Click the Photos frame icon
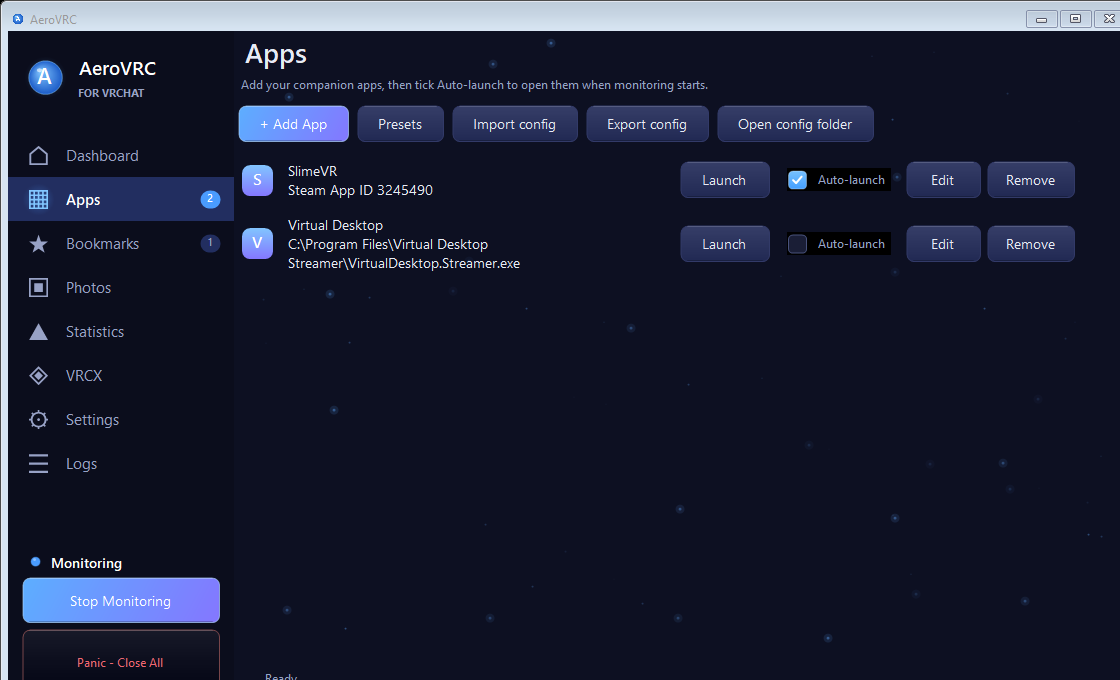This screenshot has height=680, width=1120. (39, 288)
